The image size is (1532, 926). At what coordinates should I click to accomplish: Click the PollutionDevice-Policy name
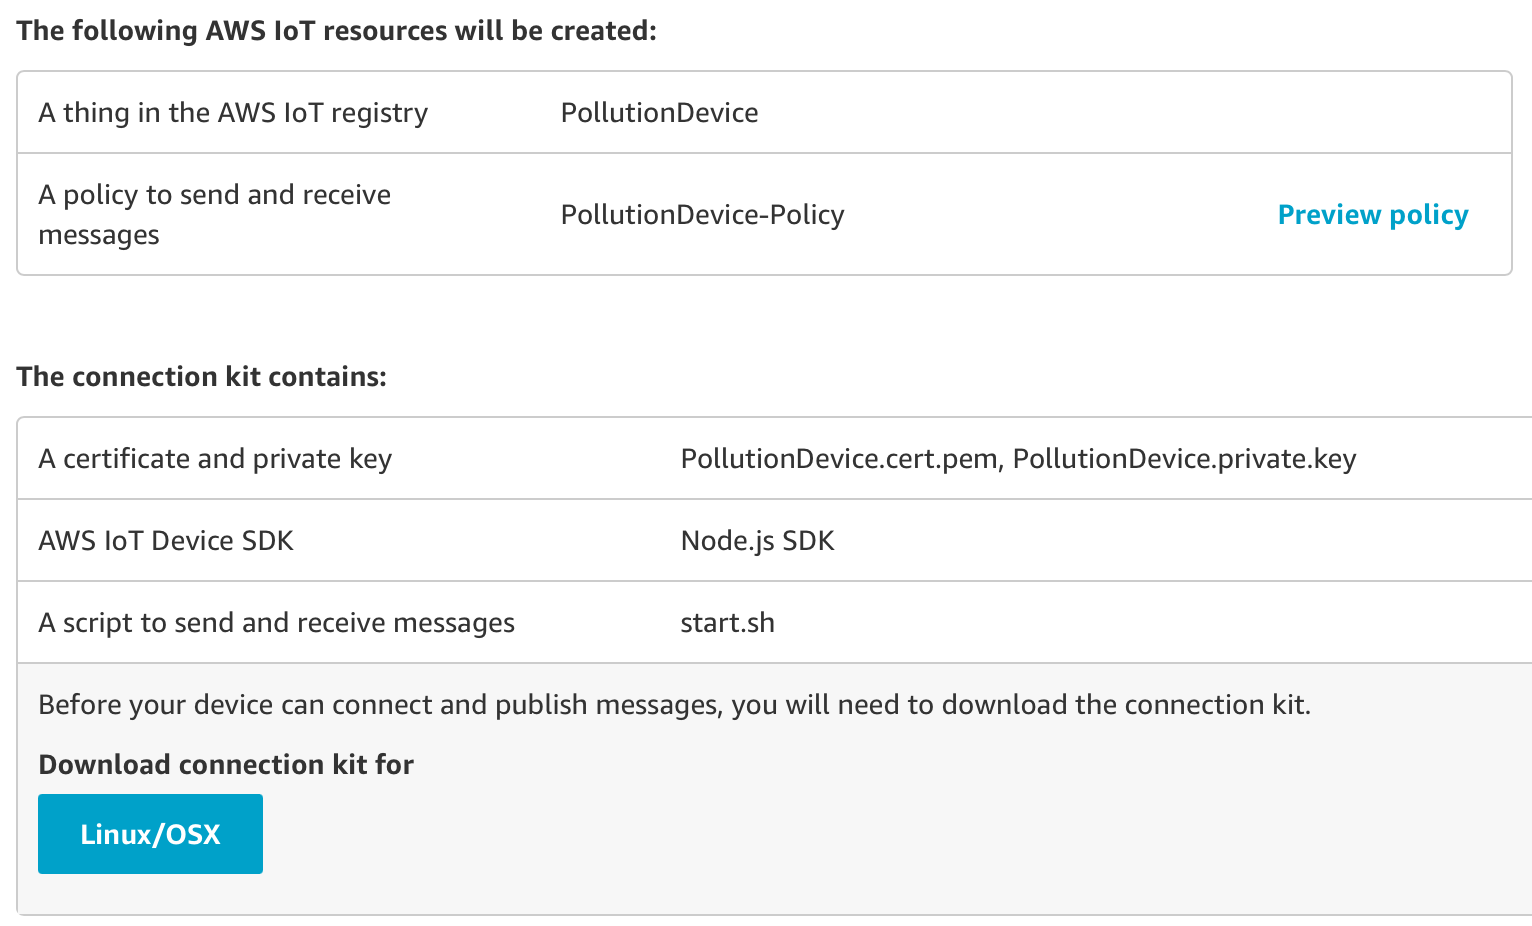pos(702,215)
